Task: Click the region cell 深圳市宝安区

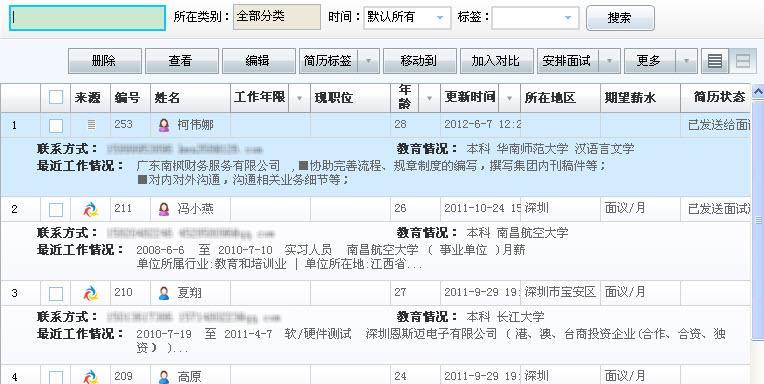Action: [560, 292]
